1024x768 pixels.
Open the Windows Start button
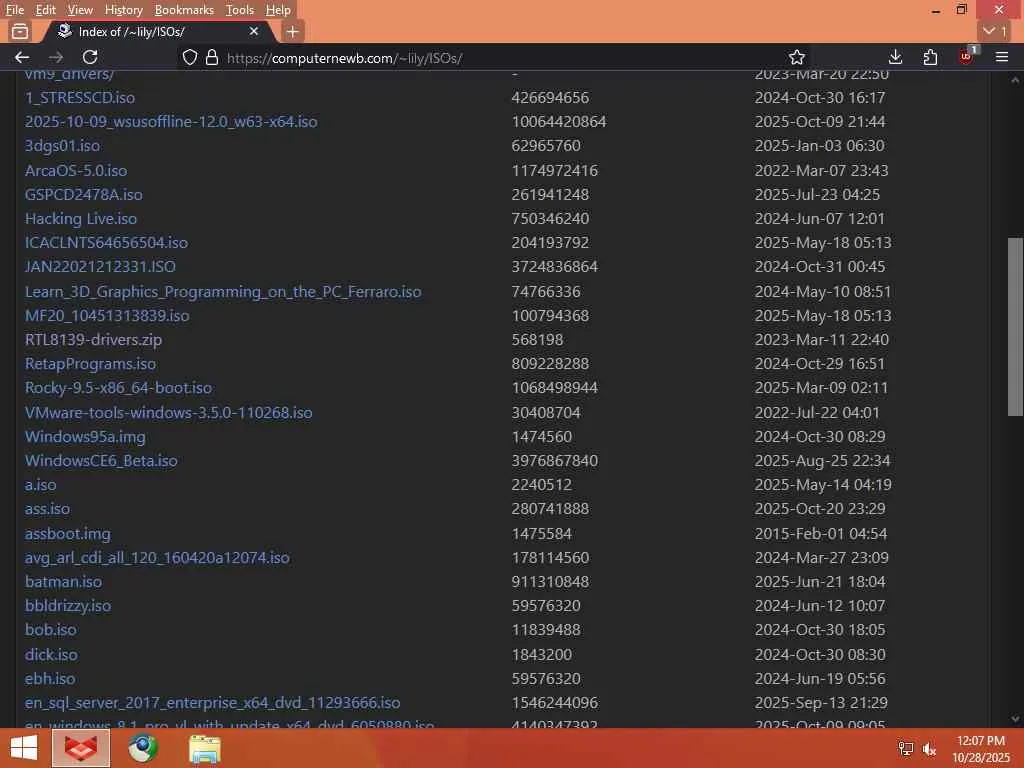pyautogui.click(x=24, y=748)
